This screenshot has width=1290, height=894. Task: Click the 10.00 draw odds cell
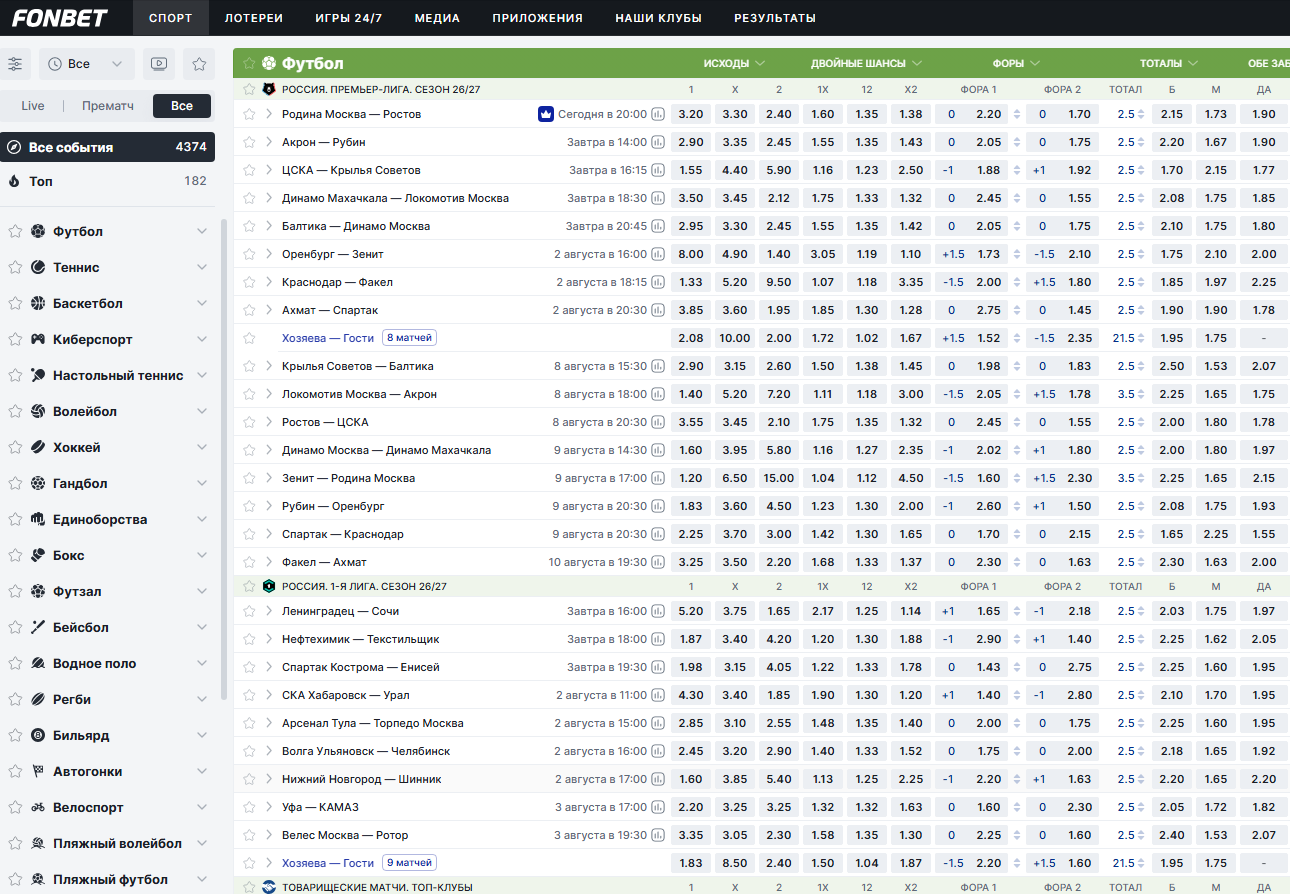(x=735, y=338)
